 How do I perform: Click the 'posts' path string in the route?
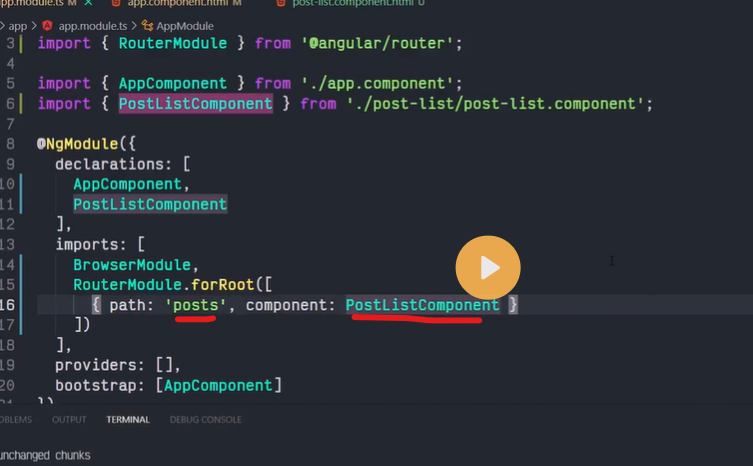point(196,305)
